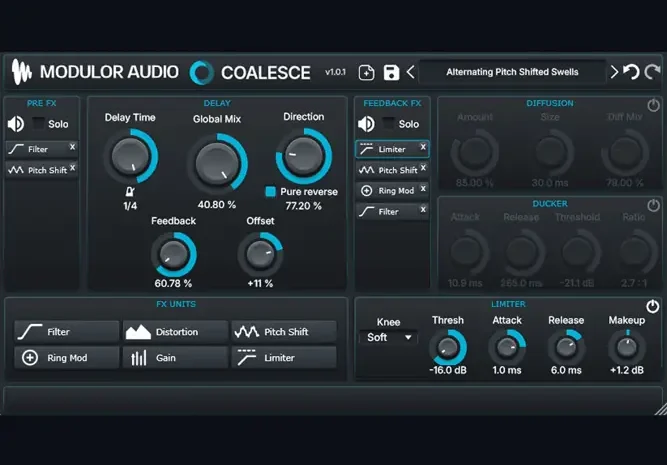This screenshot has height=465, width=667.
Task: Click the -16.0 dB Thresh value
Action: [448, 370]
